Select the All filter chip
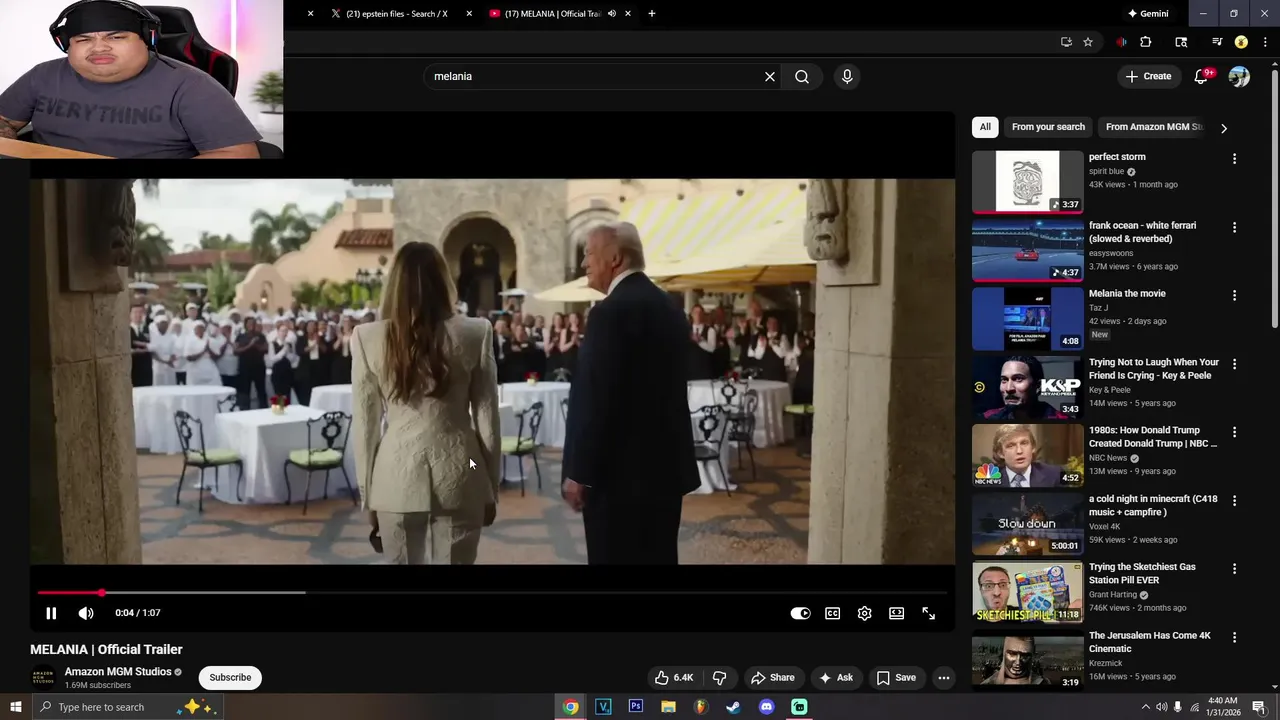This screenshot has height=720, width=1280. click(985, 127)
